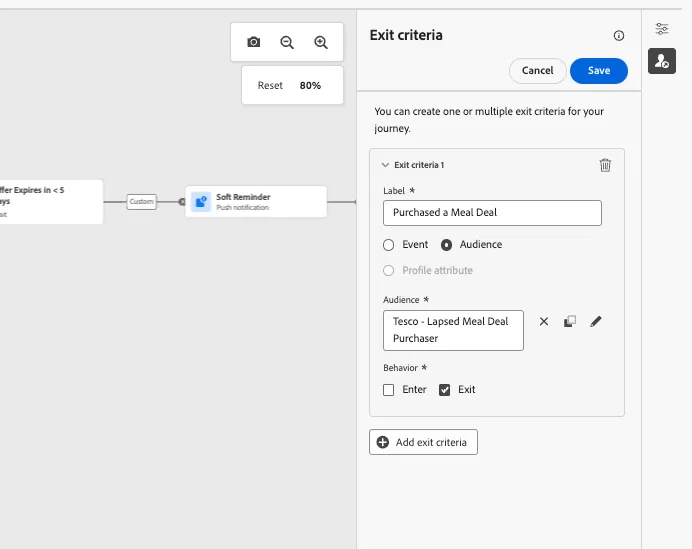This screenshot has width=692, height=549.
Task: Take canvas screenshot with camera icon
Action: tap(253, 42)
